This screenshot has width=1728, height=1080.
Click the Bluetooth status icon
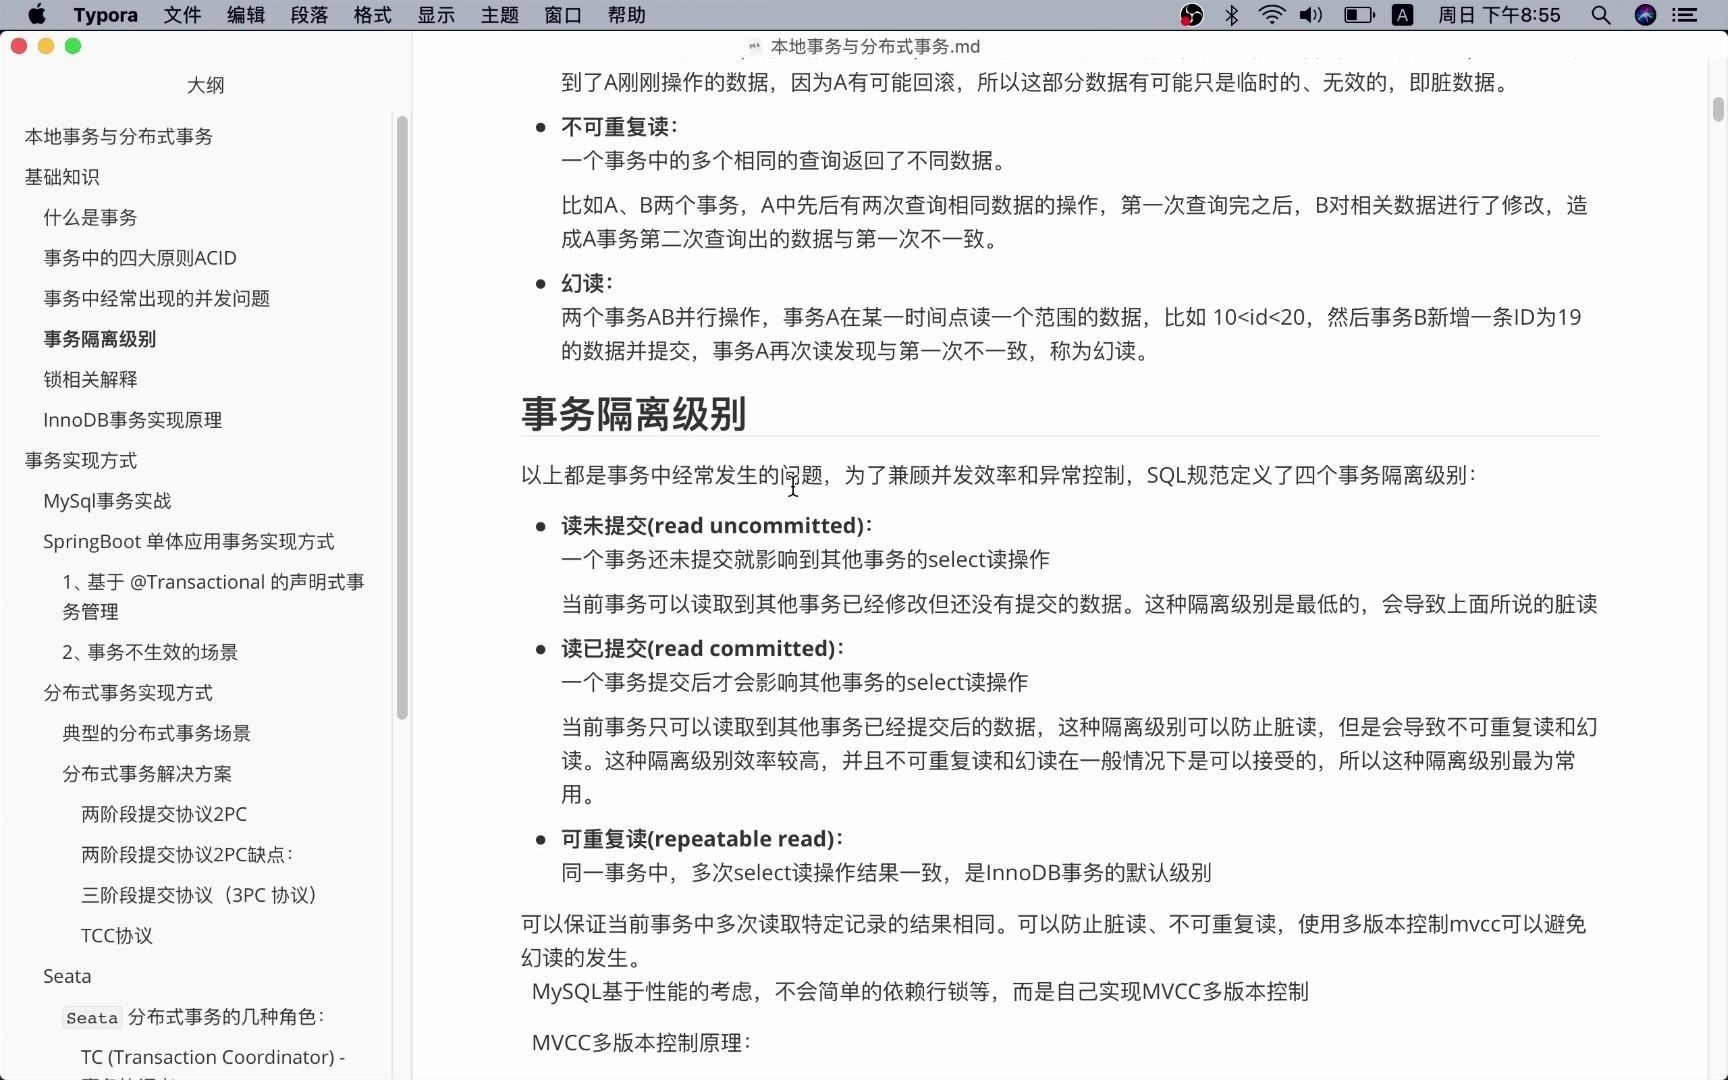1232,15
